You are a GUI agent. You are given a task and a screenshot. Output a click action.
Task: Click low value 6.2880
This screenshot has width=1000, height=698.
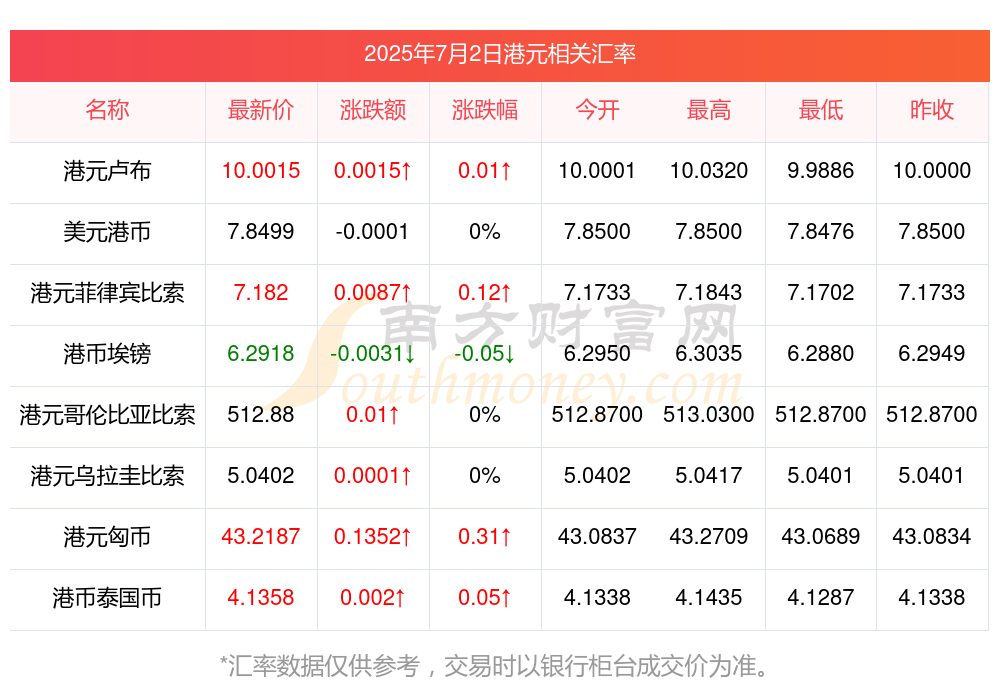pos(821,353)
